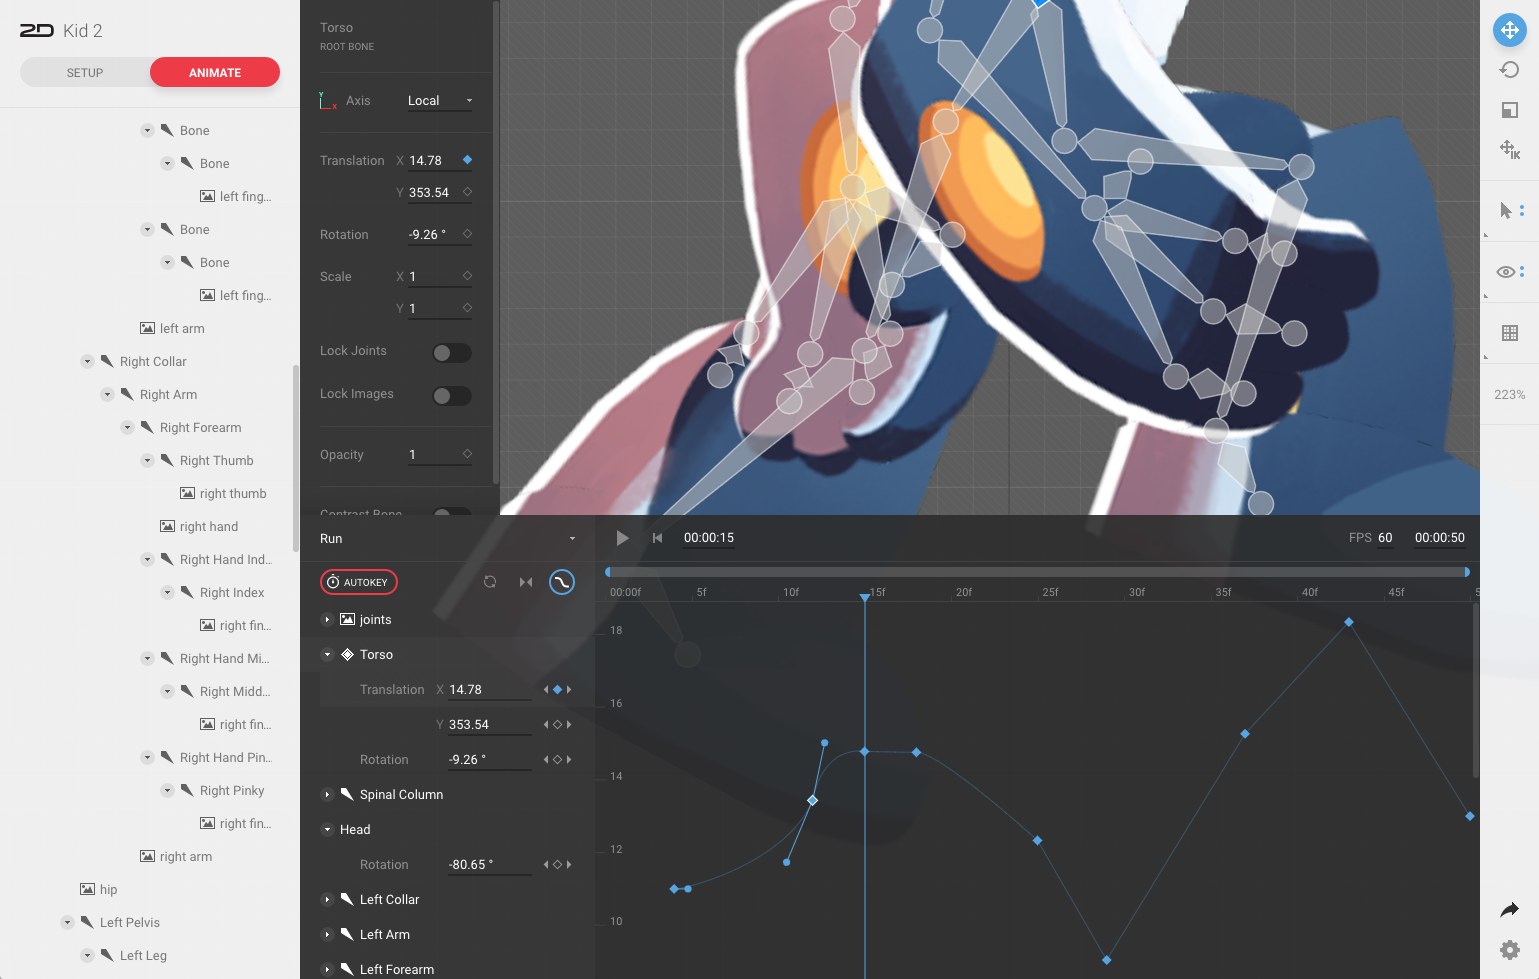Select the Scale tool icon
Screen dimensions: 1539x979
[x=1509, y=107]
